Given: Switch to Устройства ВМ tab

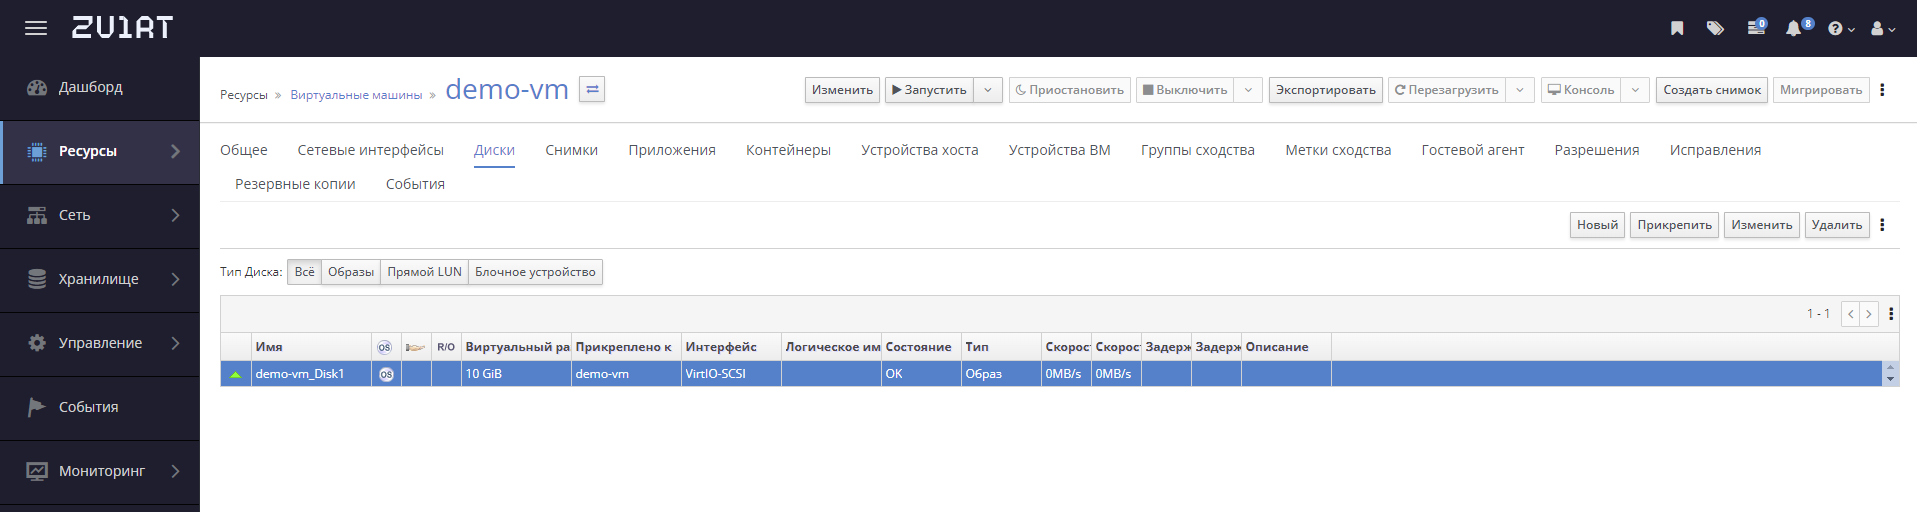Looking at the screenshot, I should 1060,150.
